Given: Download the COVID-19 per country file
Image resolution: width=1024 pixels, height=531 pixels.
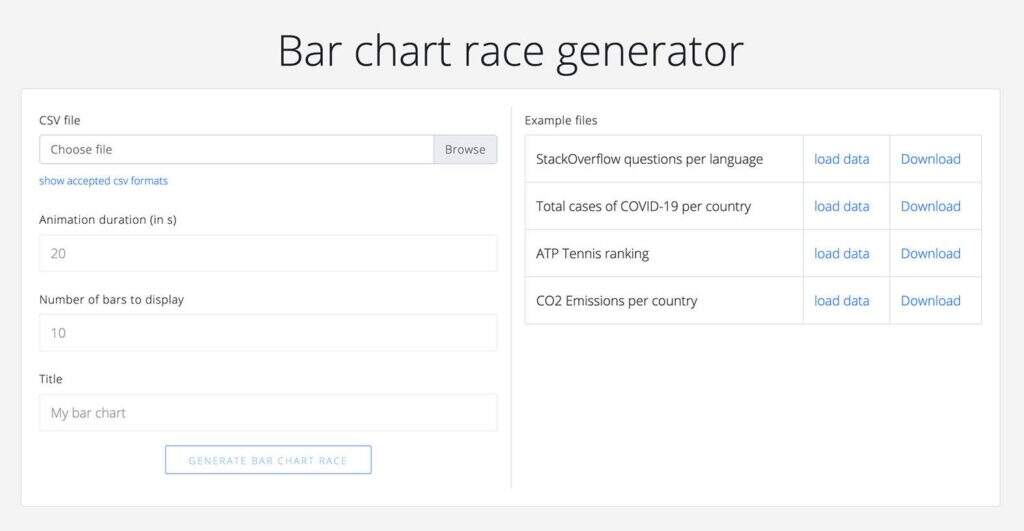Looking at the screenshot, I should pos(930,206).
